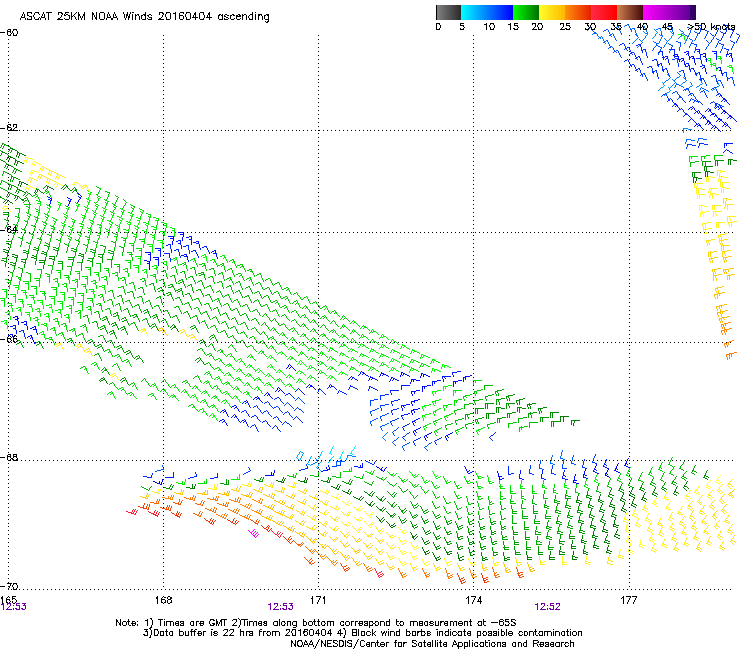Click the orange 25-30 knots legend segment
Viewport: 740px width, 650px height.
click(x=578, y=12)
